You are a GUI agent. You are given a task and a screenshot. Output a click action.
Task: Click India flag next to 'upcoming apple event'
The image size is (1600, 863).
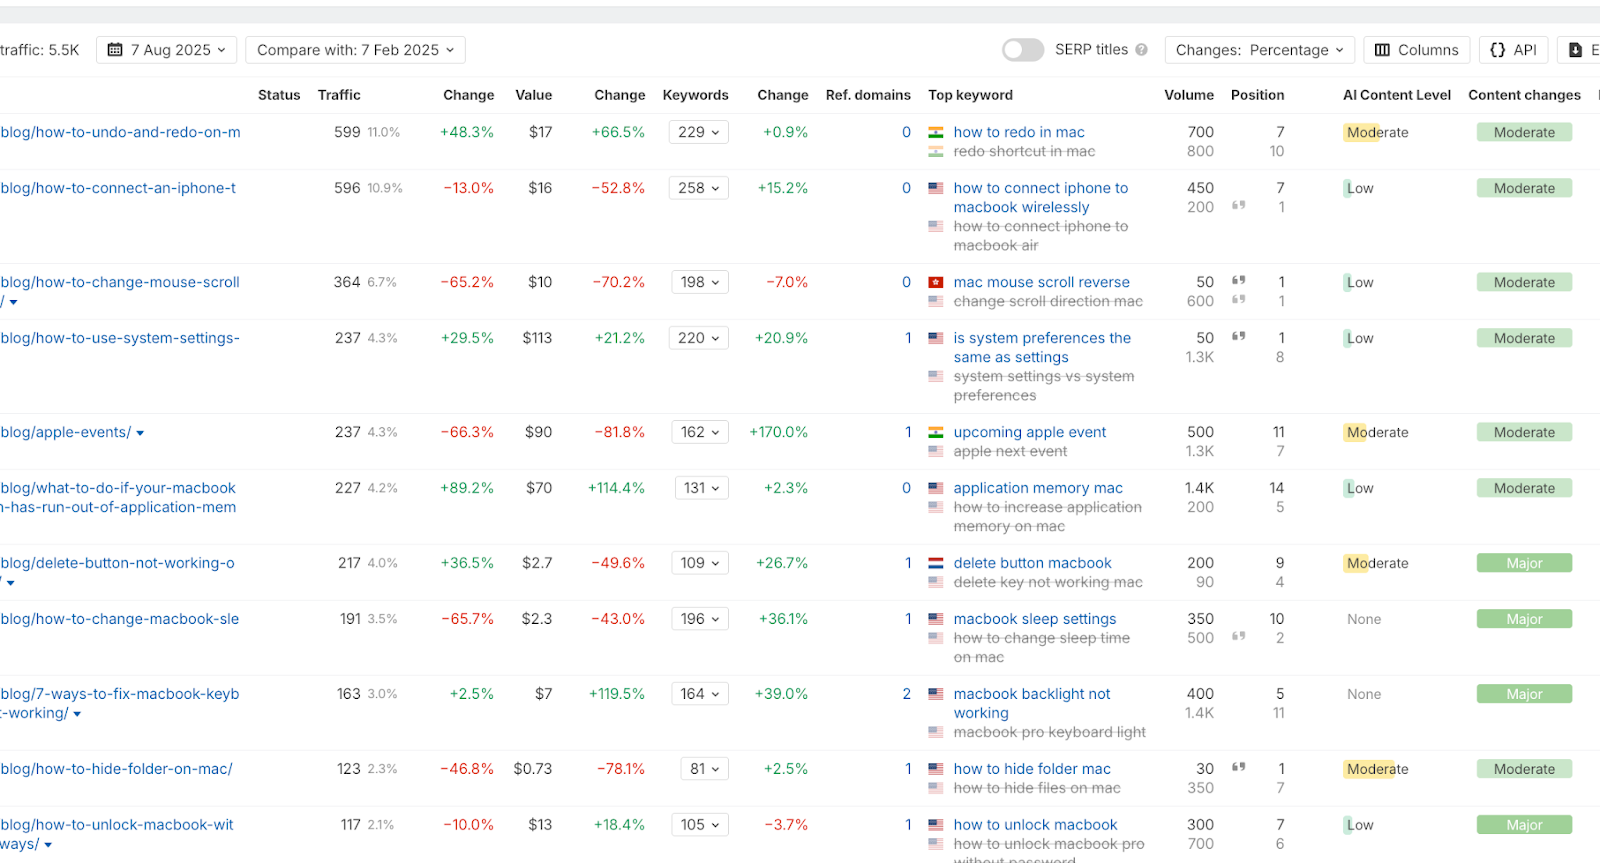[935, 432]
